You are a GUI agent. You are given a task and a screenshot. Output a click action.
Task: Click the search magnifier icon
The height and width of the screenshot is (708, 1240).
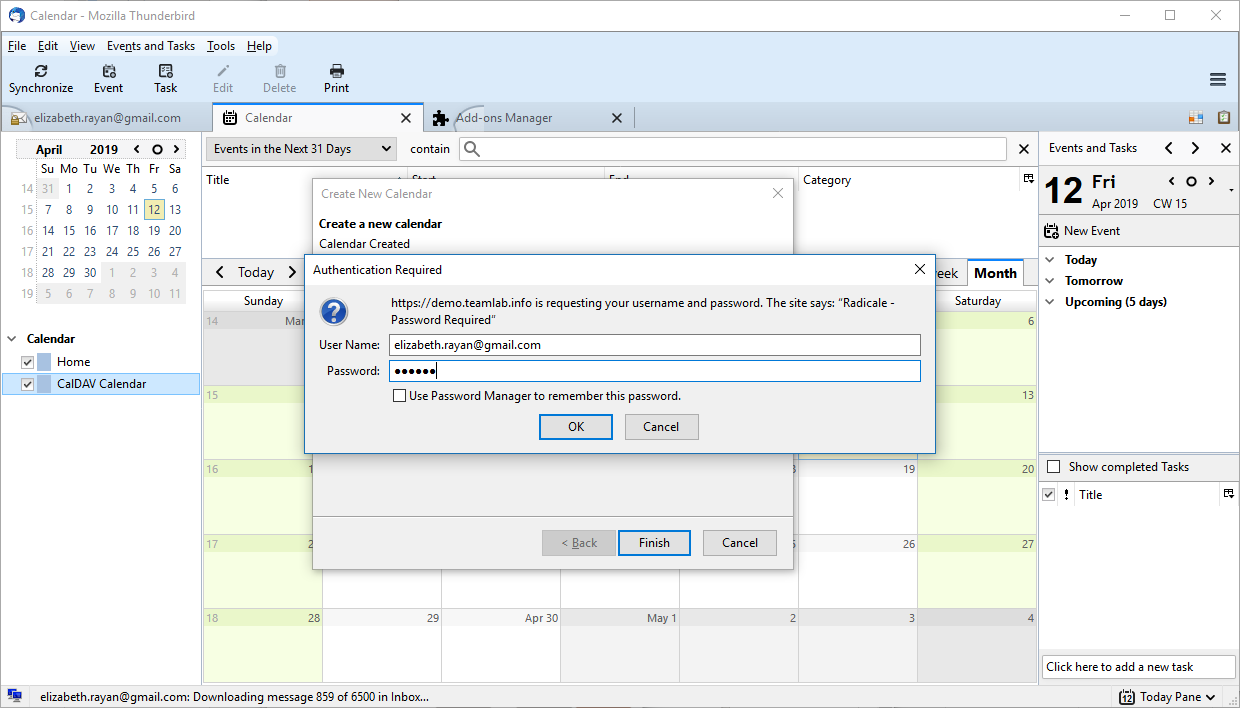pyautogui.click(x=470, y=148)
